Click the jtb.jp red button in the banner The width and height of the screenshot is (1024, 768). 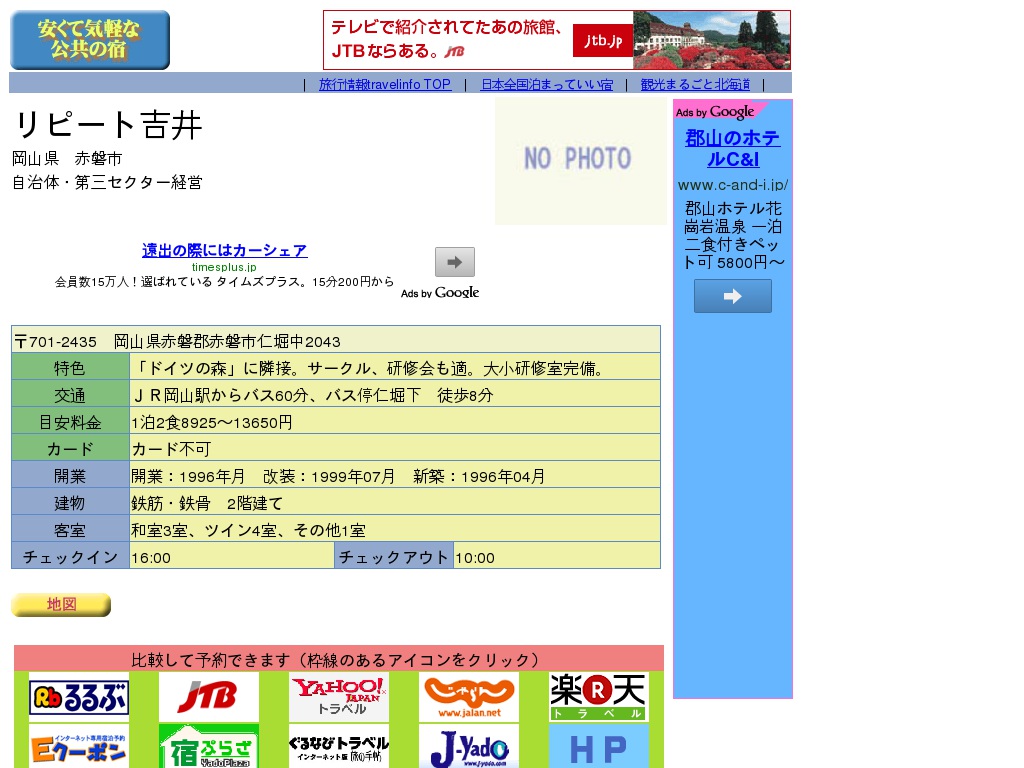pos(603,40)
